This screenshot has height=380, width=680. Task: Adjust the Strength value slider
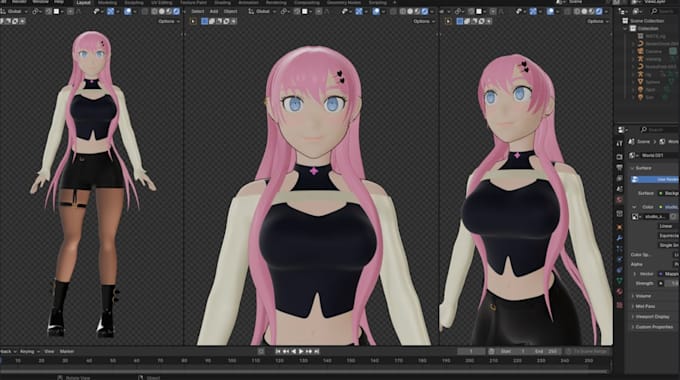coord(672,283)
